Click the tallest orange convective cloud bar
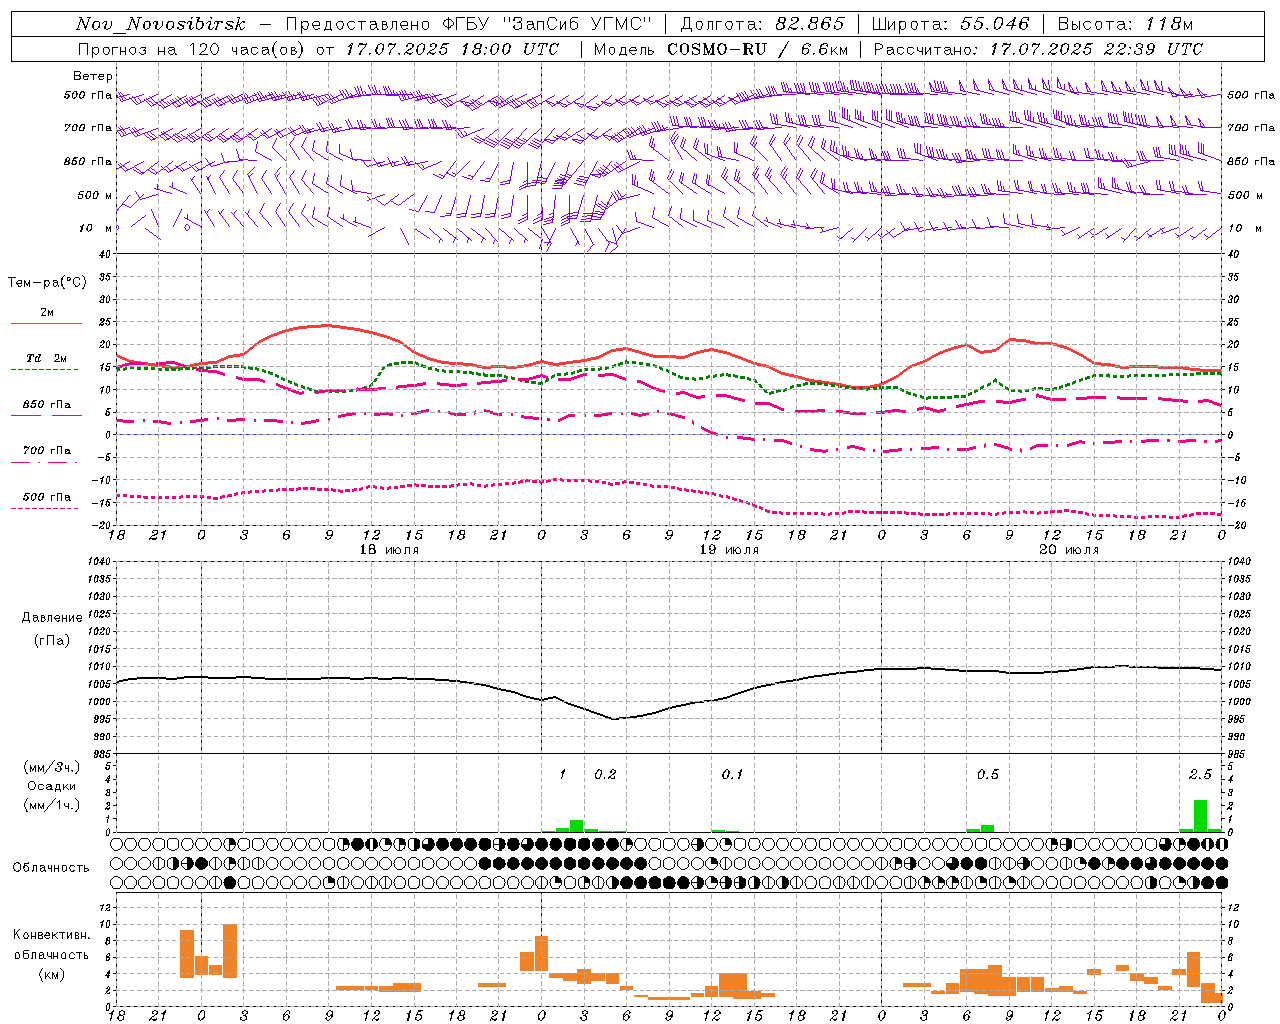This screenshot has width=1280, height=1024. click(x=230, y=951)
